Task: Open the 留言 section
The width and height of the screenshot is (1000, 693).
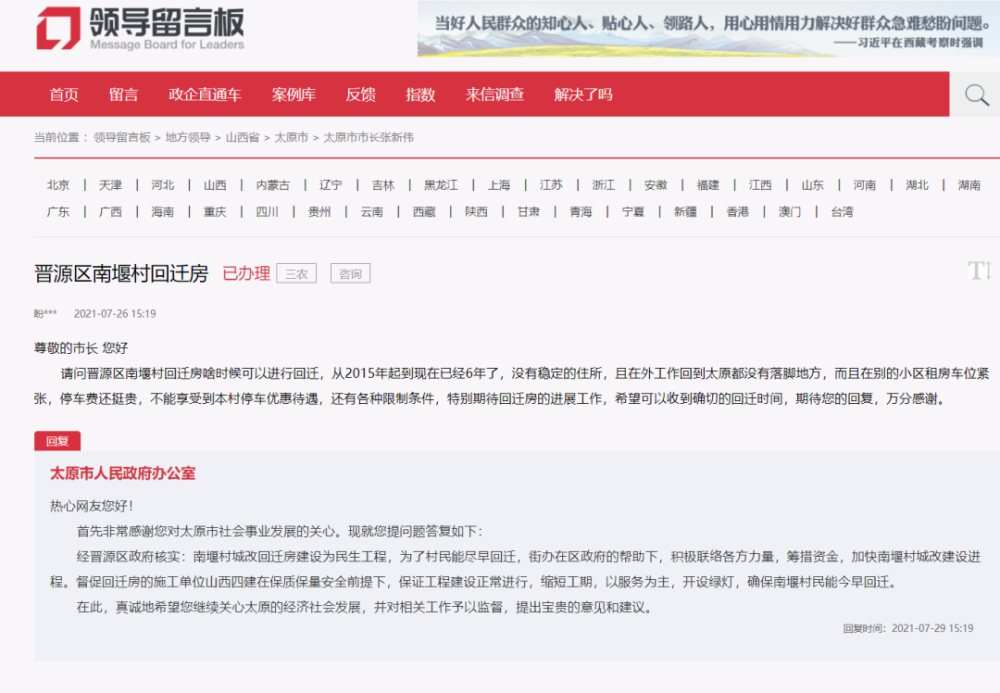Action: click(122, 94)
